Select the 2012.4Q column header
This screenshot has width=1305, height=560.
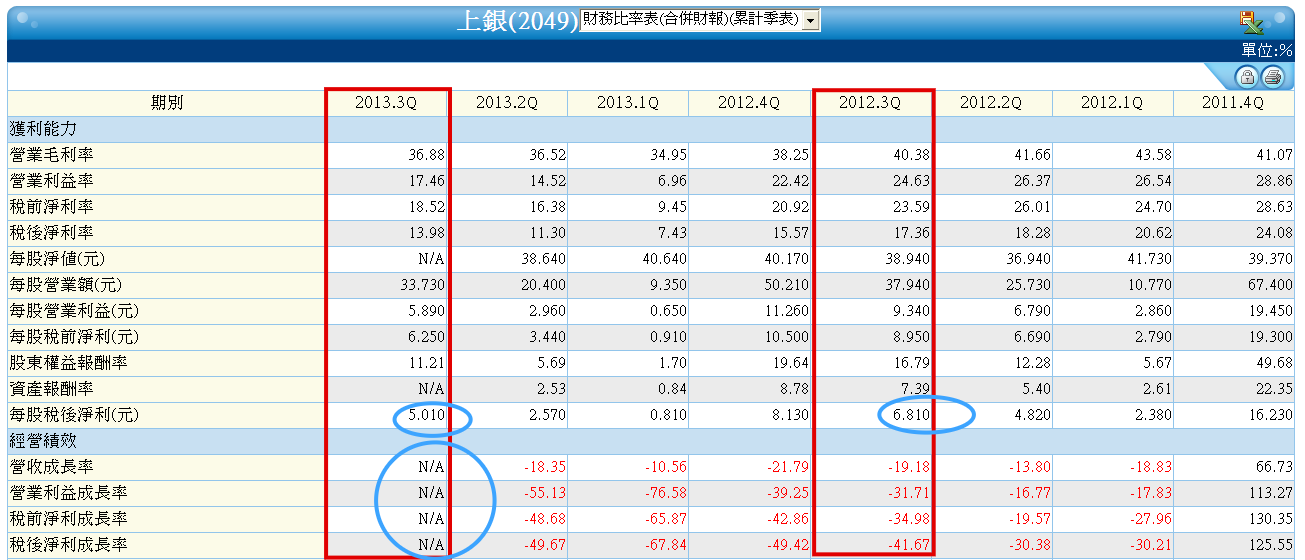[x=749, y=103]
